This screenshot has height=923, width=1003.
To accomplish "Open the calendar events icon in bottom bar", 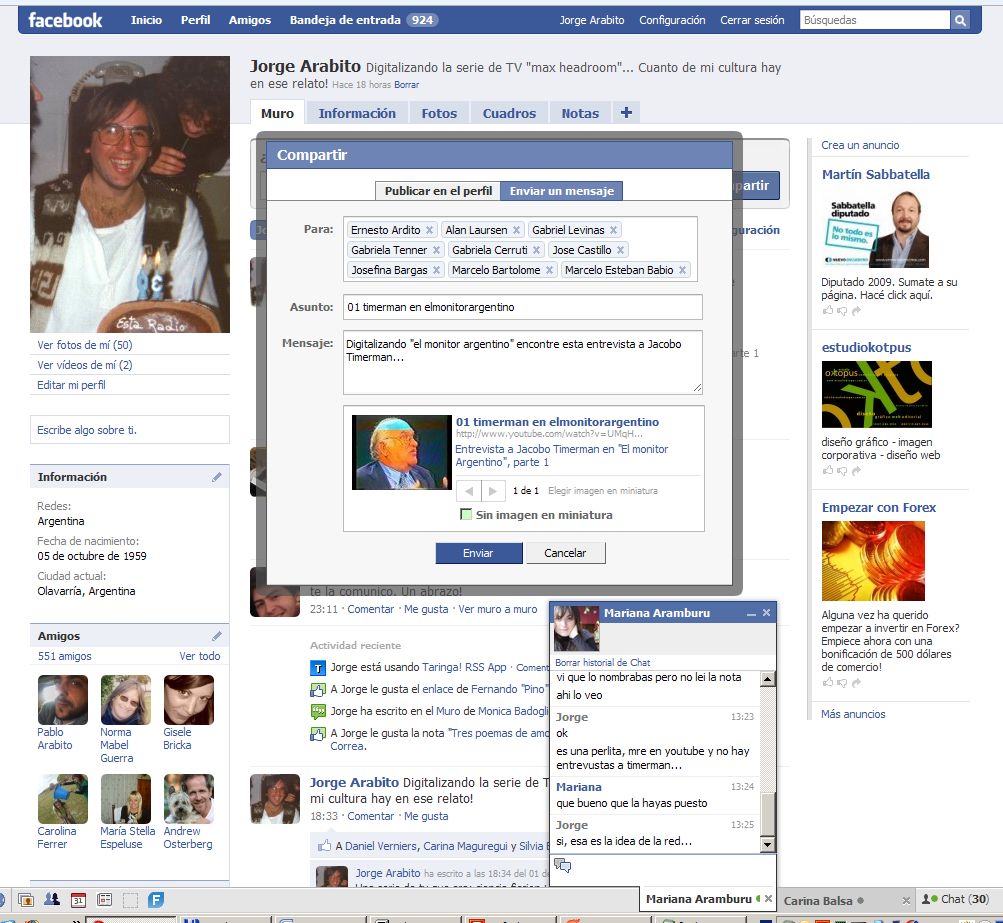I will pos(78,900).
